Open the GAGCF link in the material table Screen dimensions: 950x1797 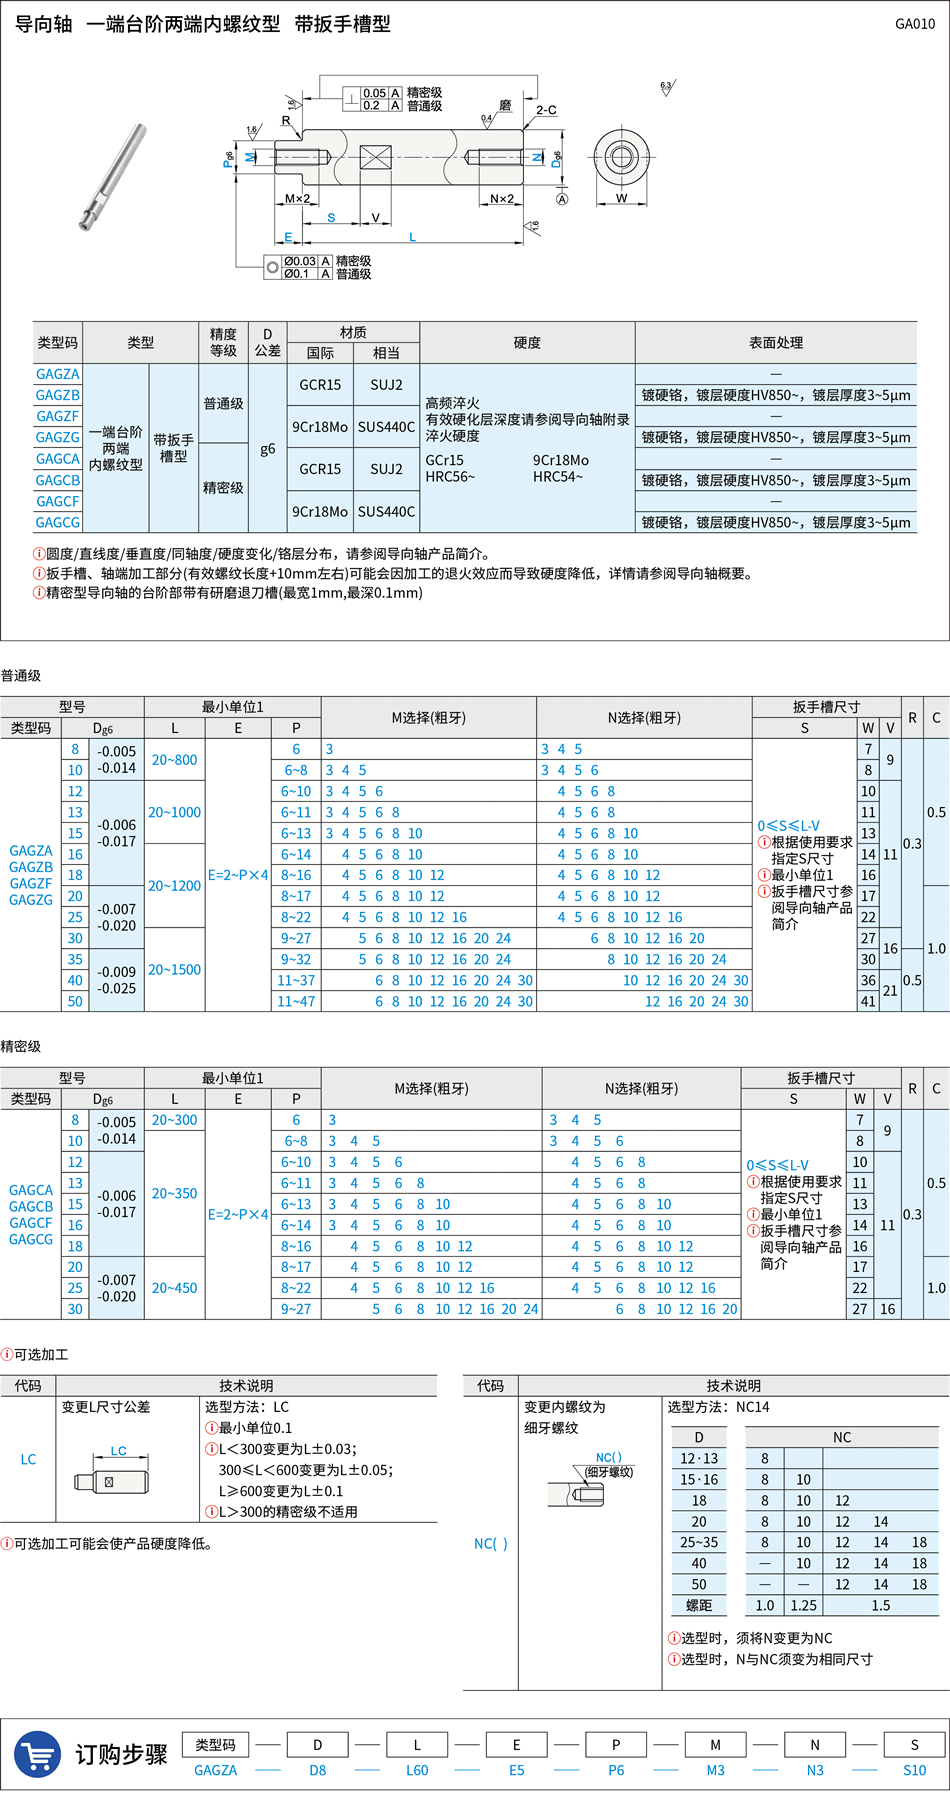click(x=58, y=501)
